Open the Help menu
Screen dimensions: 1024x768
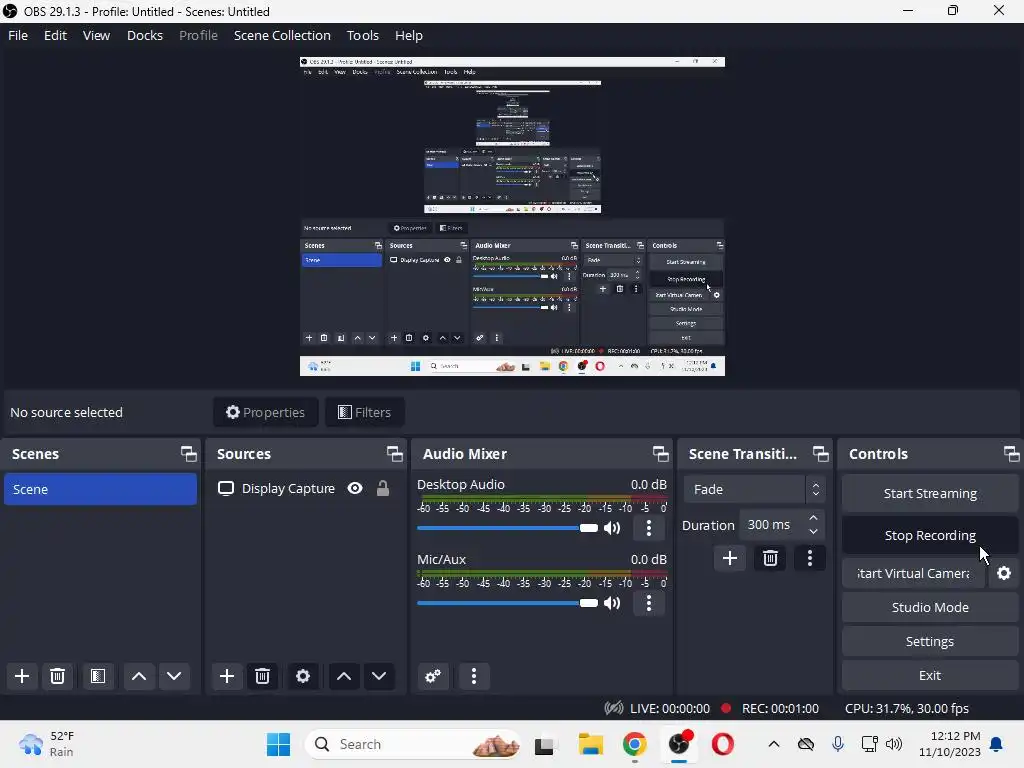pos(409,35)
